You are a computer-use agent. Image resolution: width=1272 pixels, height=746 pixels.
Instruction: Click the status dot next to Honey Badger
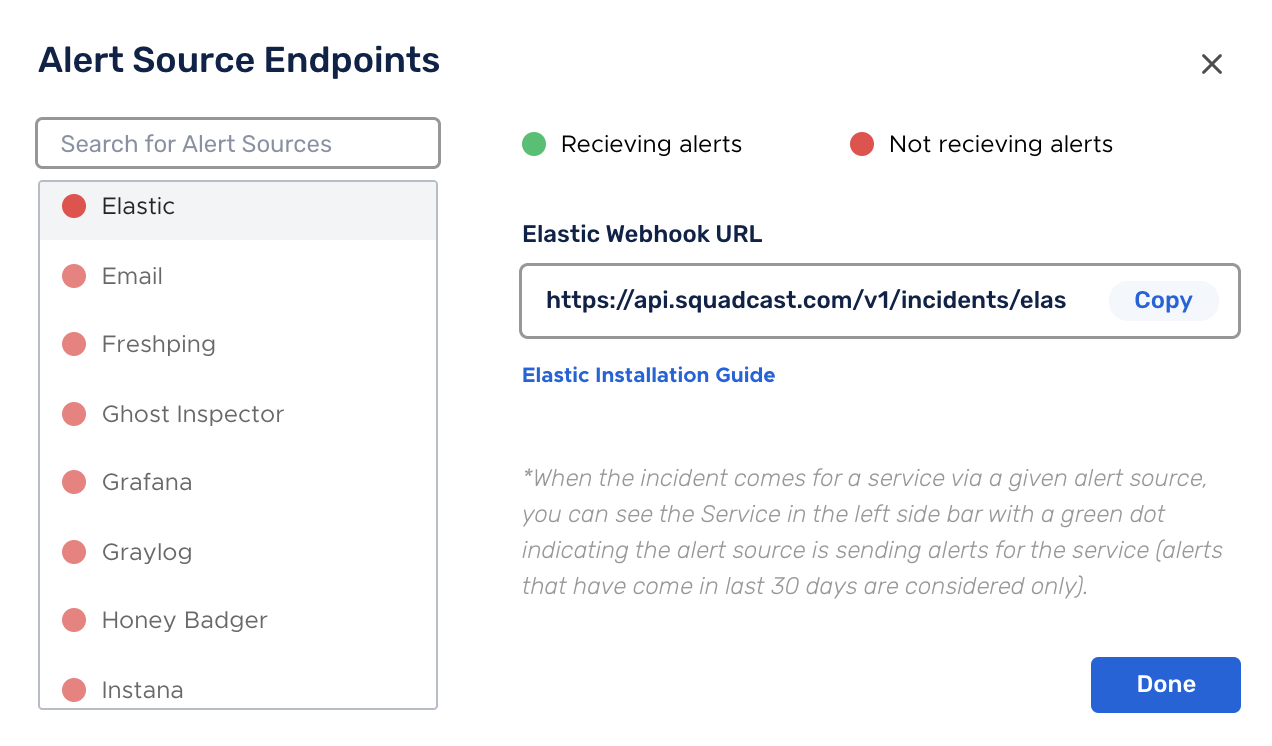[x=74, y=620]
